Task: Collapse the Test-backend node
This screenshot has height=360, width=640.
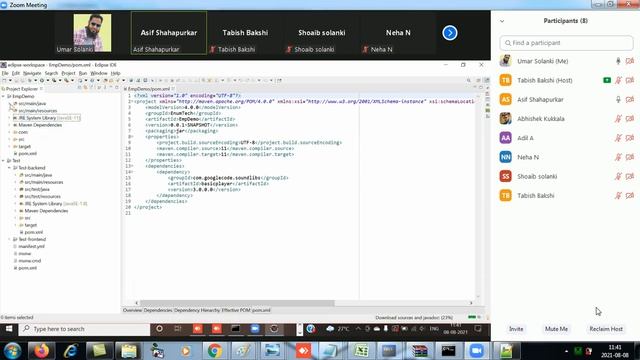Action: tap(9, 168)
